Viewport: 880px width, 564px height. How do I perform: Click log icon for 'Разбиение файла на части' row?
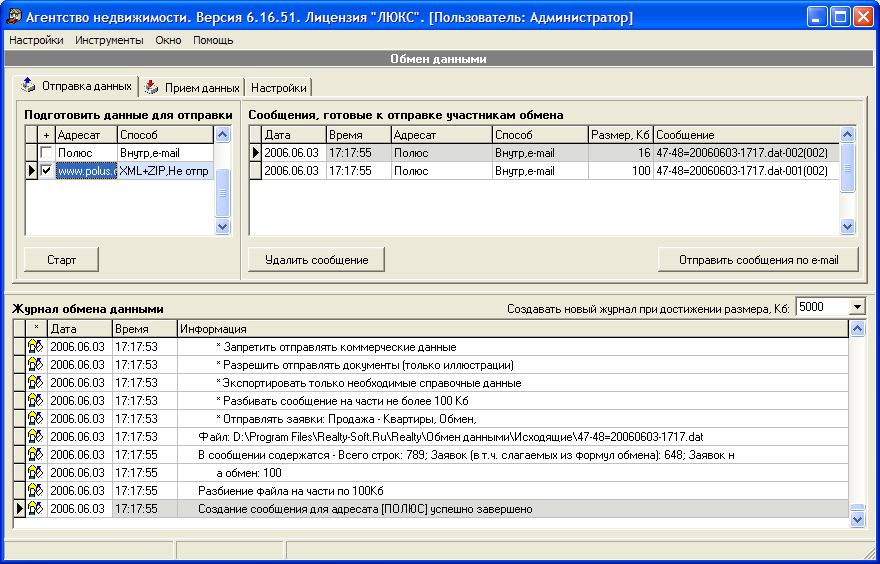click(x=35, y=490)
